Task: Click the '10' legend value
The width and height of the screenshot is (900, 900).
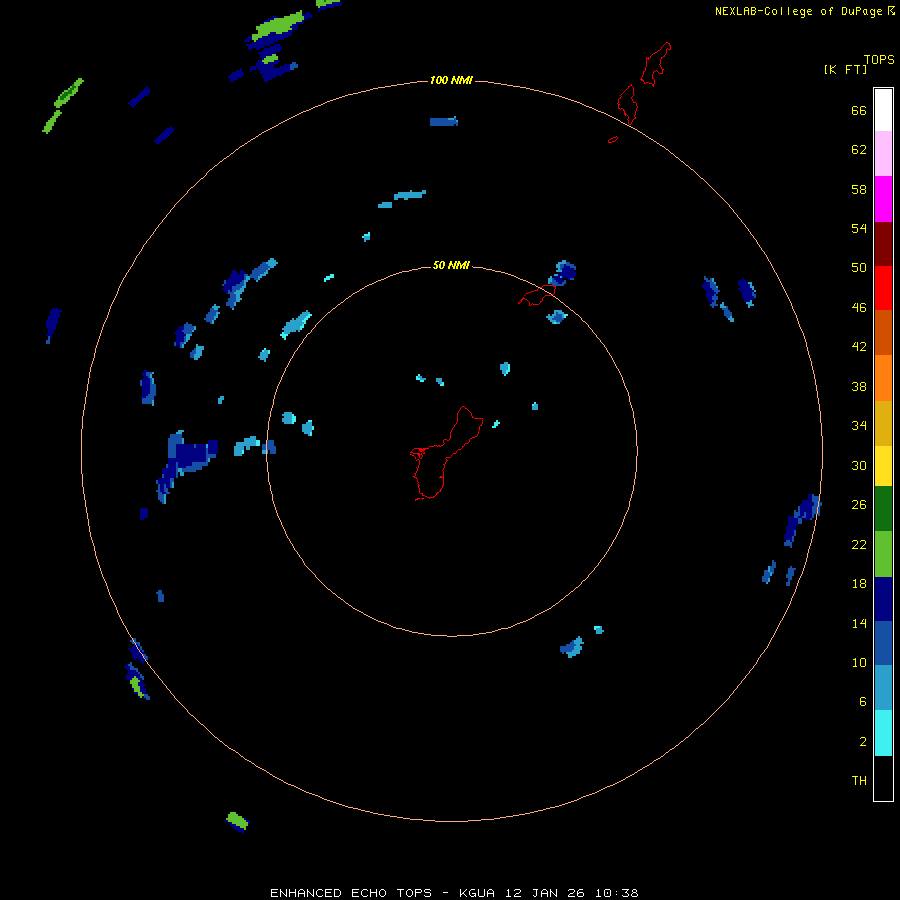Action: click(859, 663)
